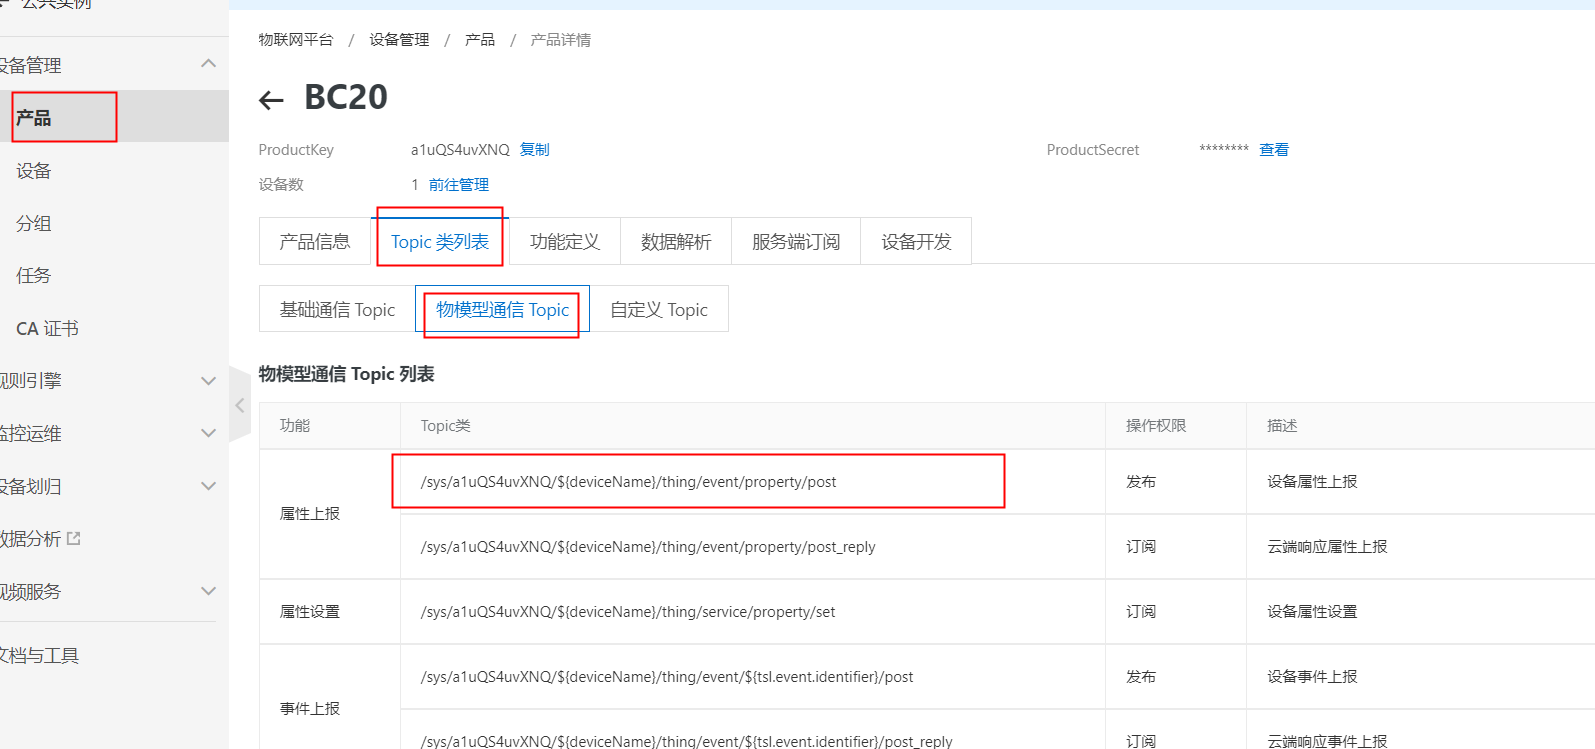This screenshot has height=749, width=1595.
Task: Select the 基础通信 Topic sub-tab
Action: 337,309
